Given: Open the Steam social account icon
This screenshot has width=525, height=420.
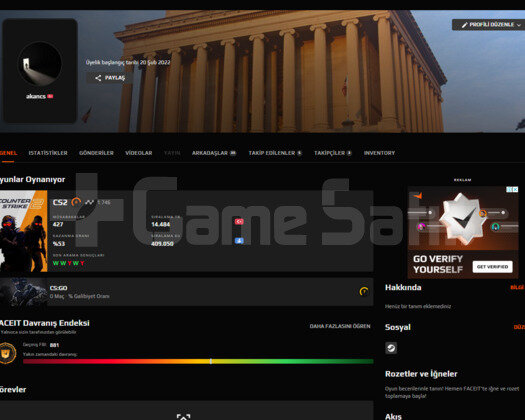Looking at the screenshot, I should click(391, 348).
